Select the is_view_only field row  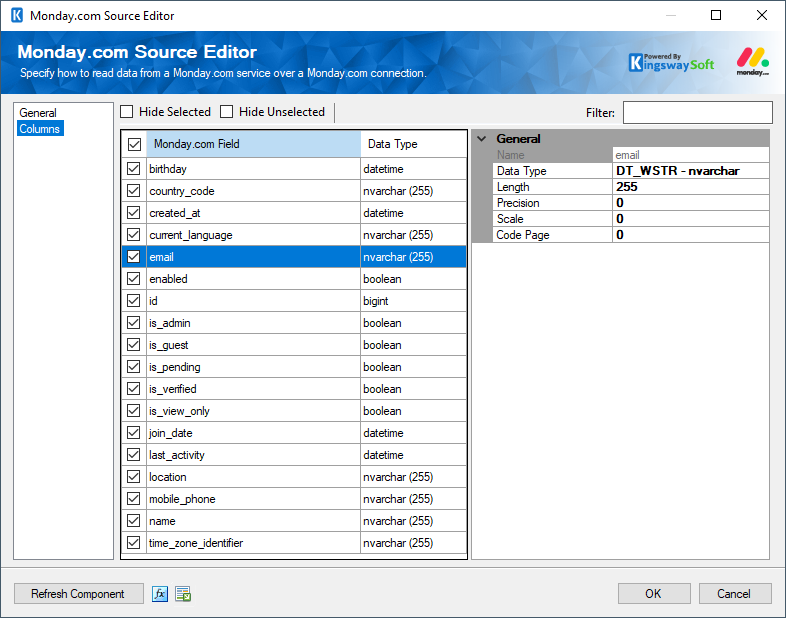pyautogui.click(x=294, y=411)
